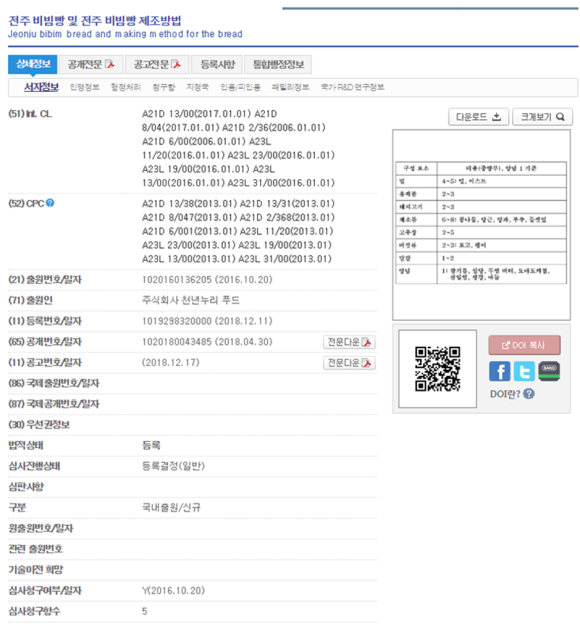580x642 pixels.
Task: Click the (52) CPC label
Action: 26,203
